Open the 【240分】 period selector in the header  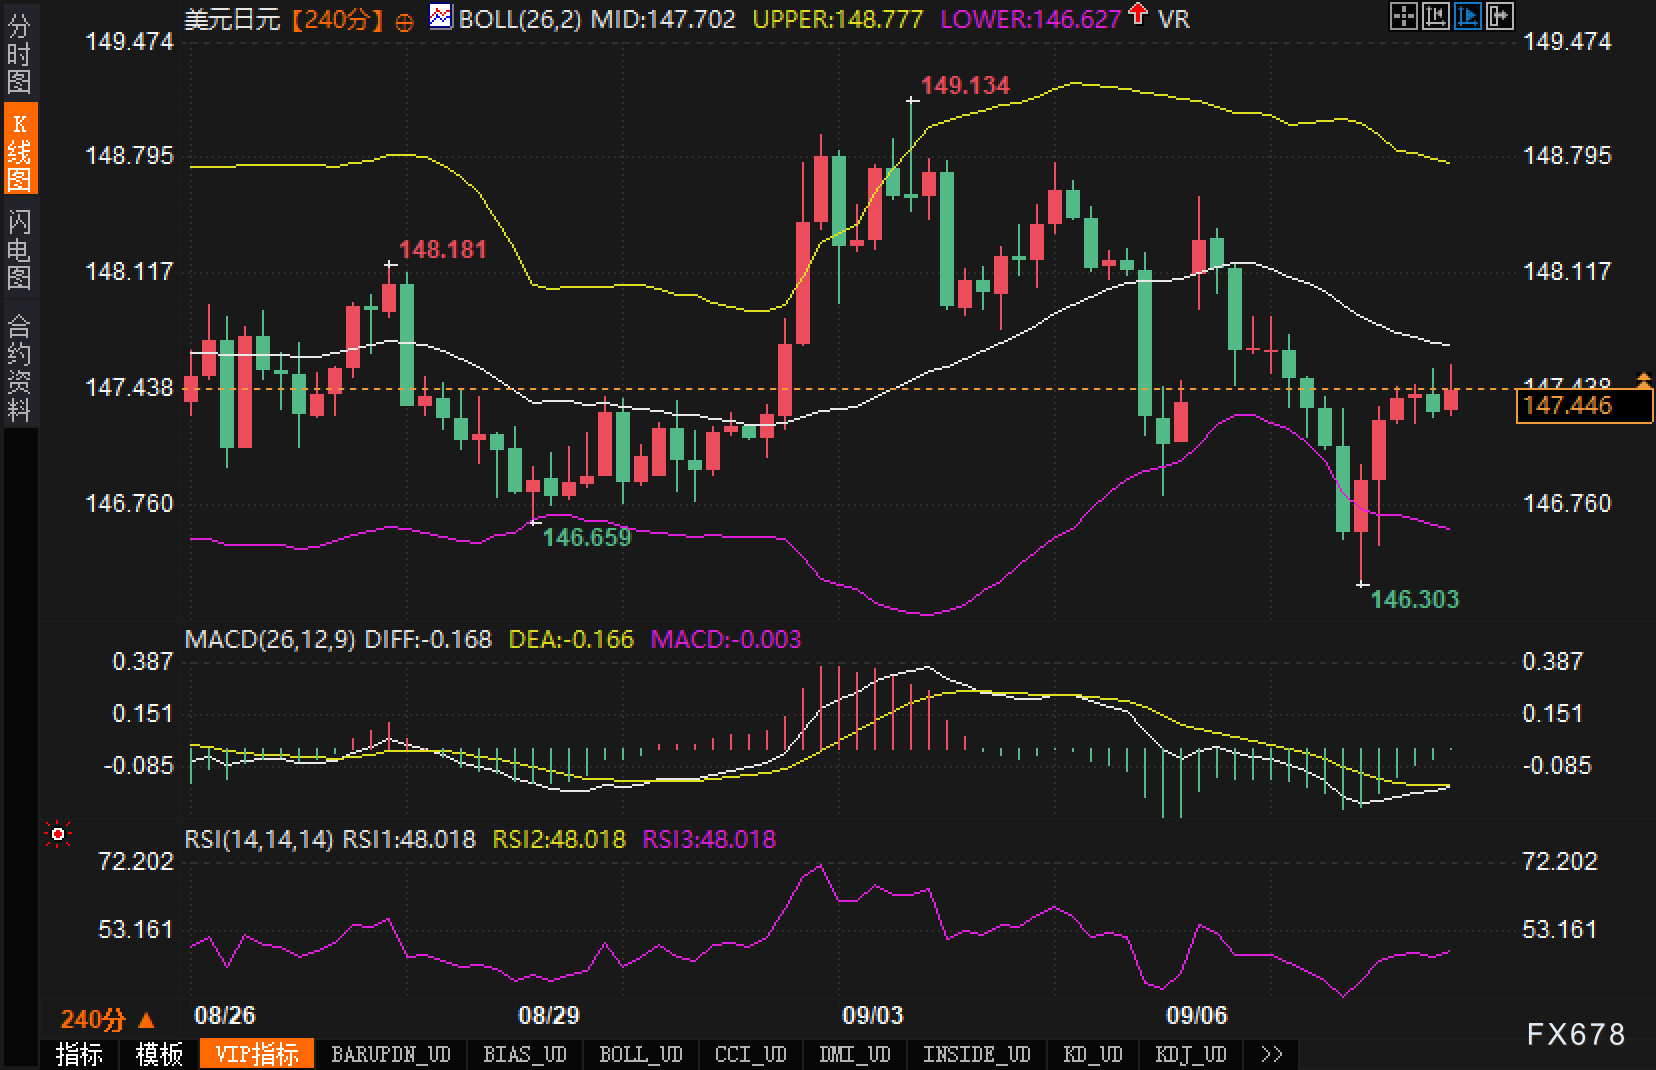(337, 19)
